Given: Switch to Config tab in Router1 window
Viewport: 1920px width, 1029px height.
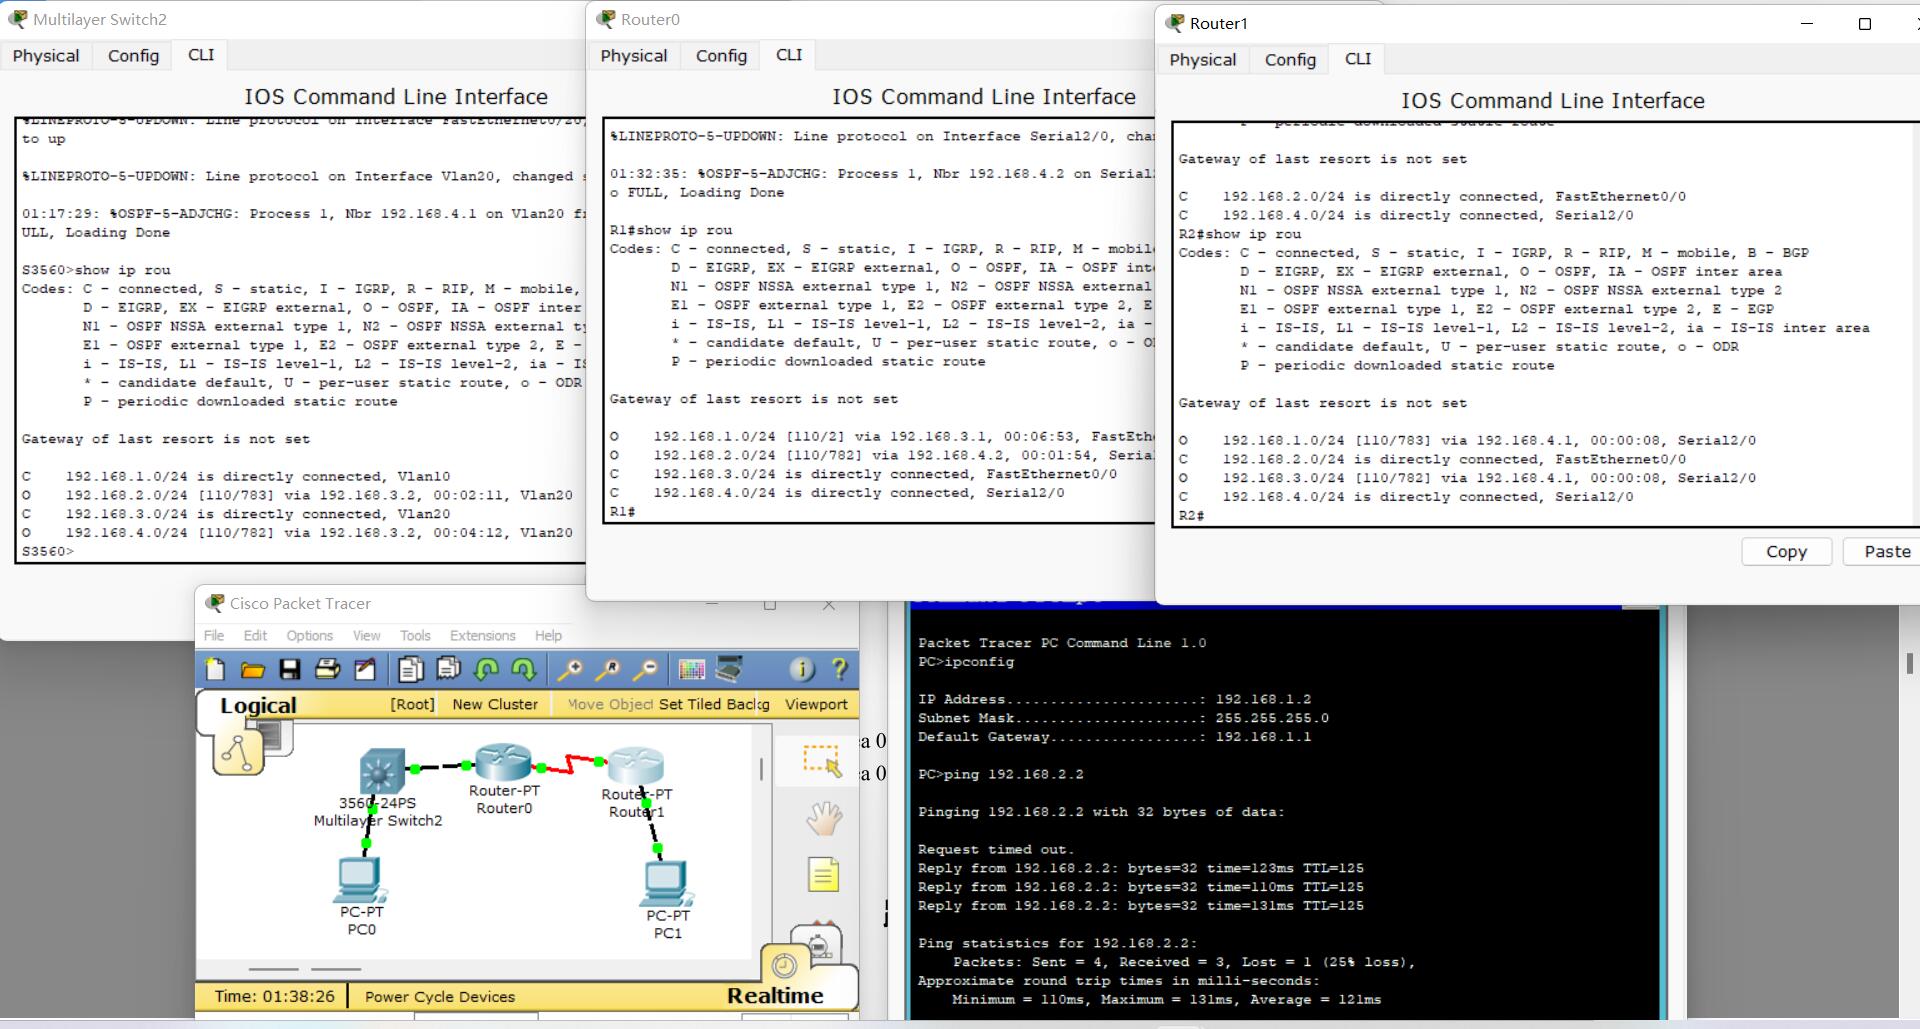Looking at the screenshot, I should point(1290,60).
